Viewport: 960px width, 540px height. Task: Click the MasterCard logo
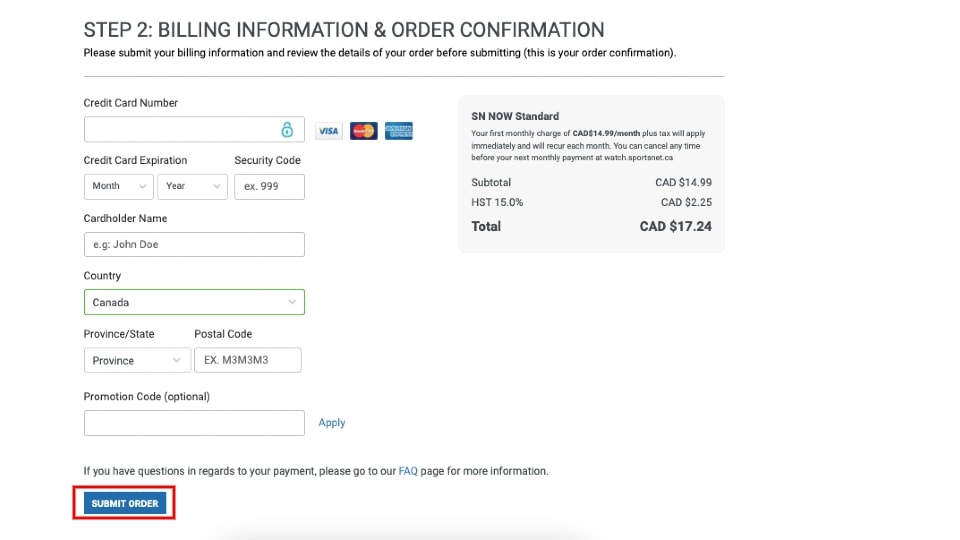click(364, 131)
